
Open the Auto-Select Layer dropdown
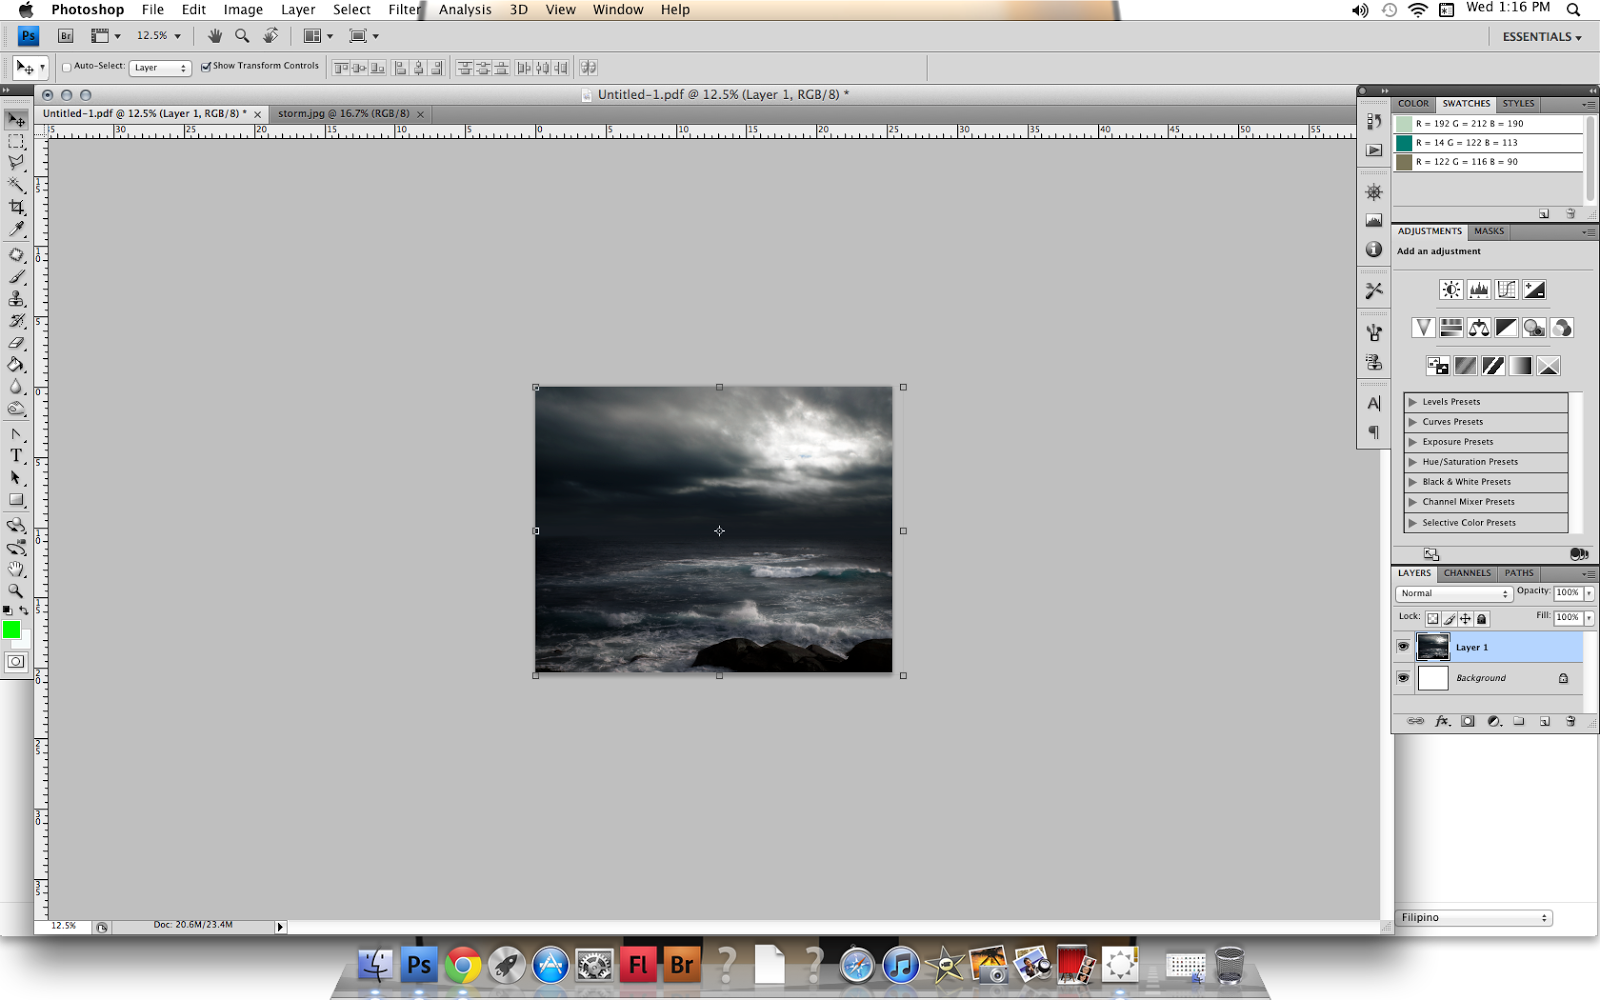click(x=160, y=68)
